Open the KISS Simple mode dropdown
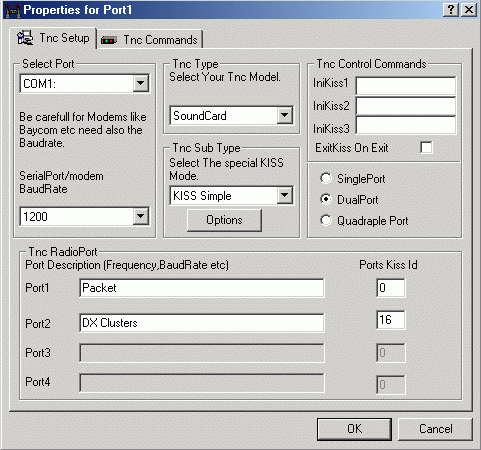This screenshot has width=481, height=450. pos(284,195)
